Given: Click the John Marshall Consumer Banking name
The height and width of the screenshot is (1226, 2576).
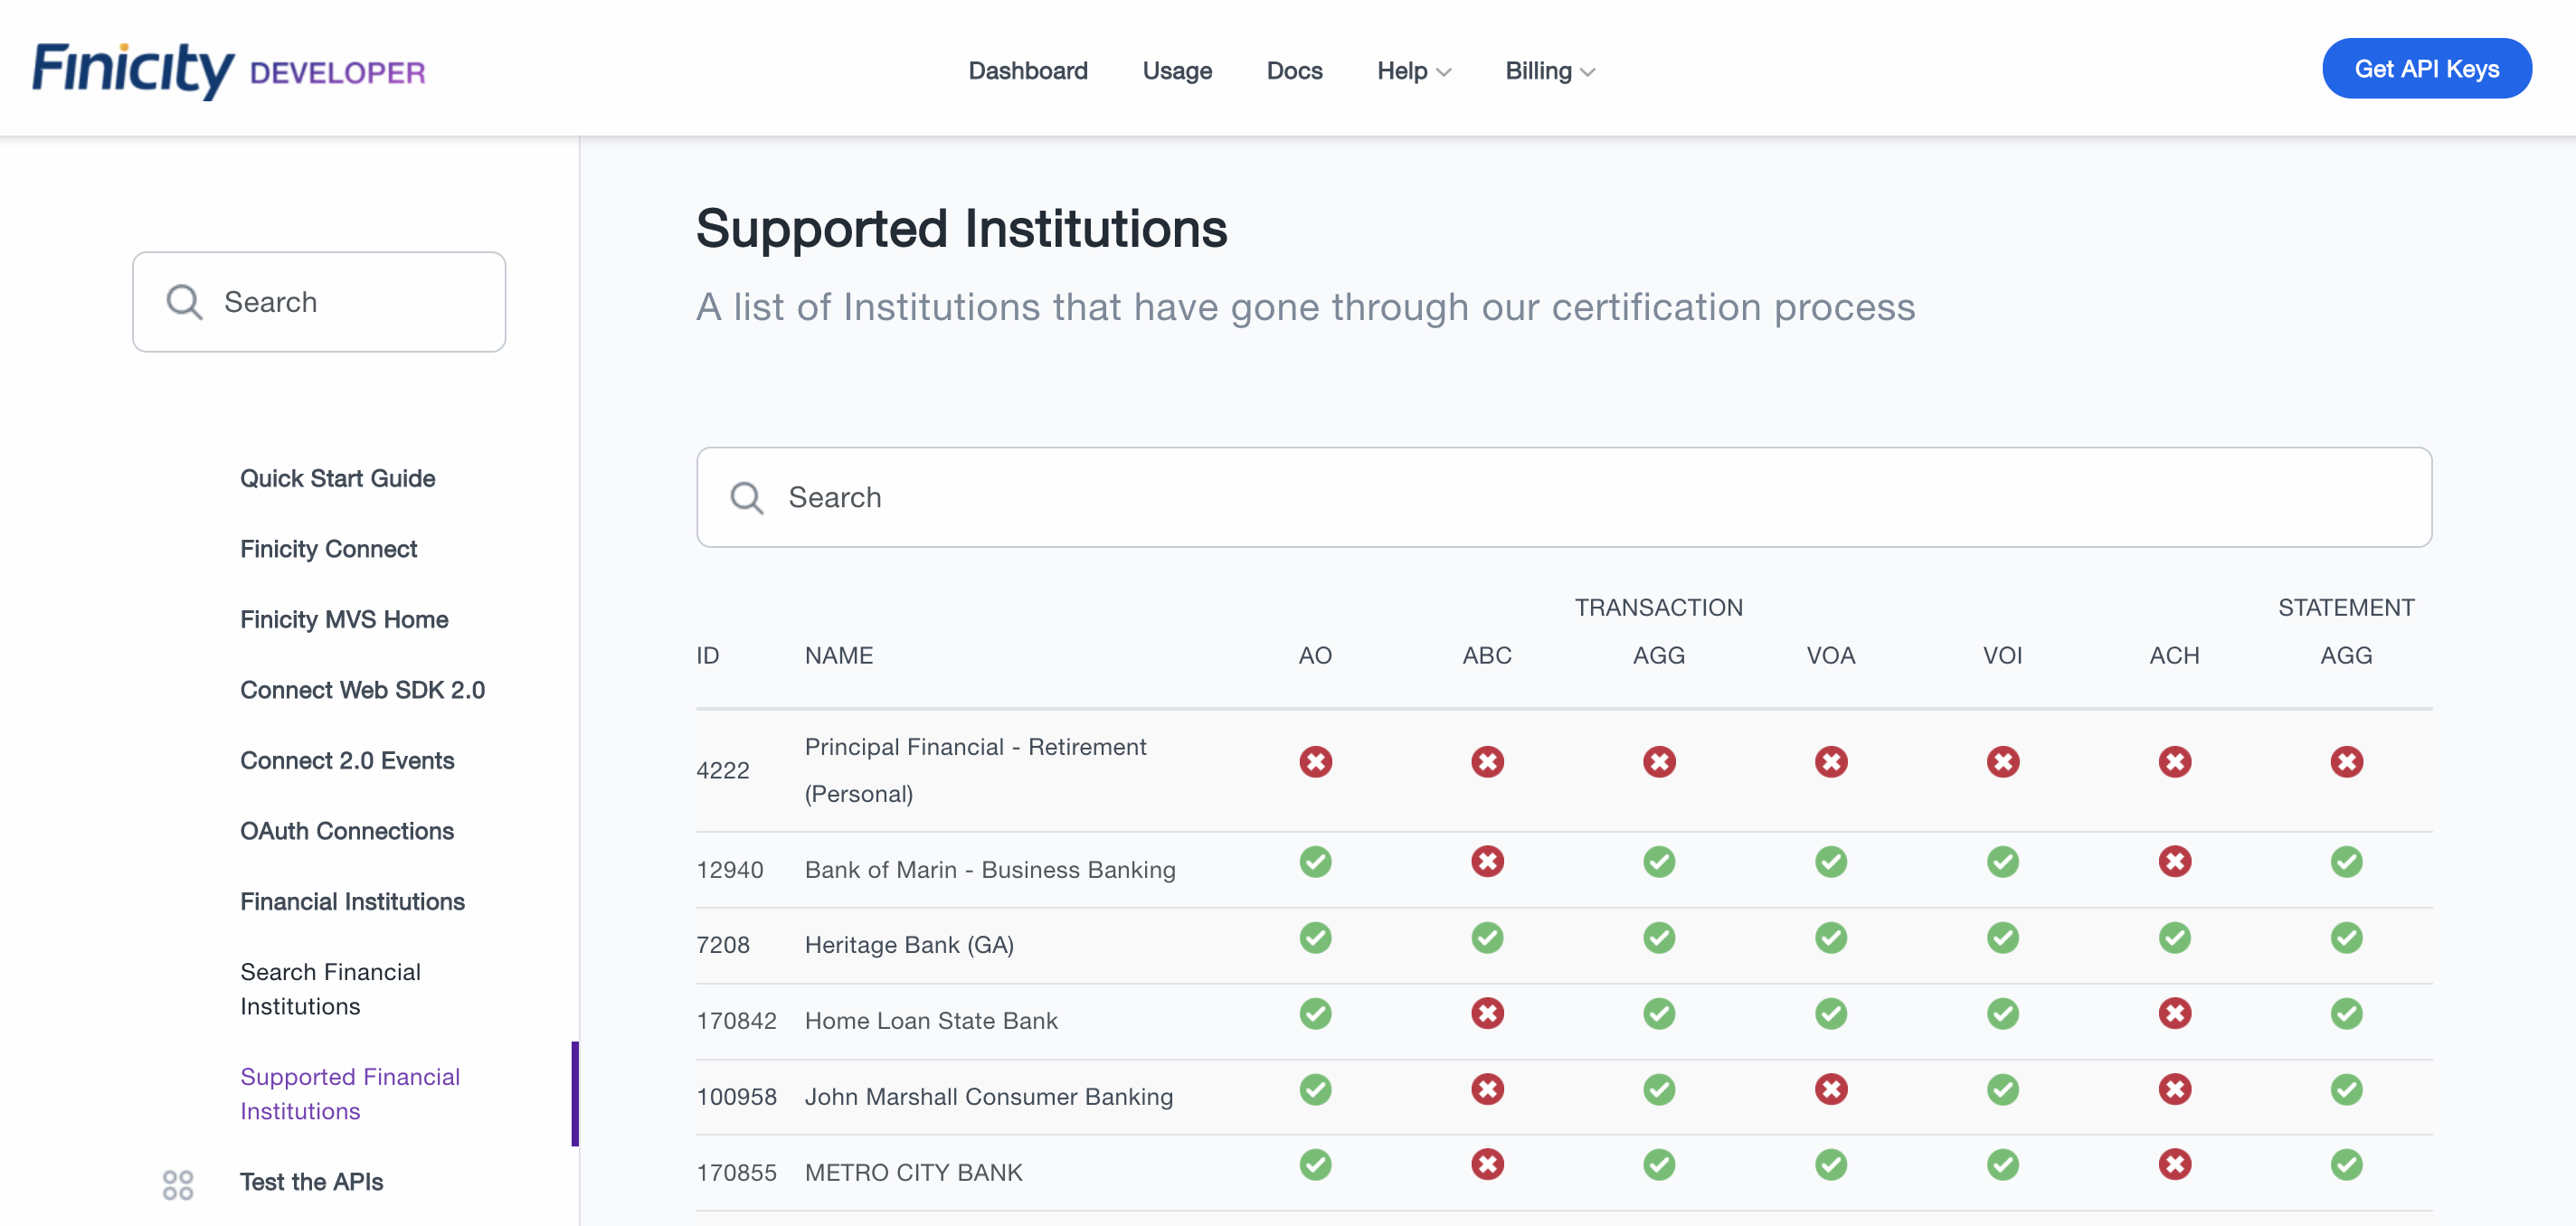Looking at the screenshot, I should [x=989, y=1097].
